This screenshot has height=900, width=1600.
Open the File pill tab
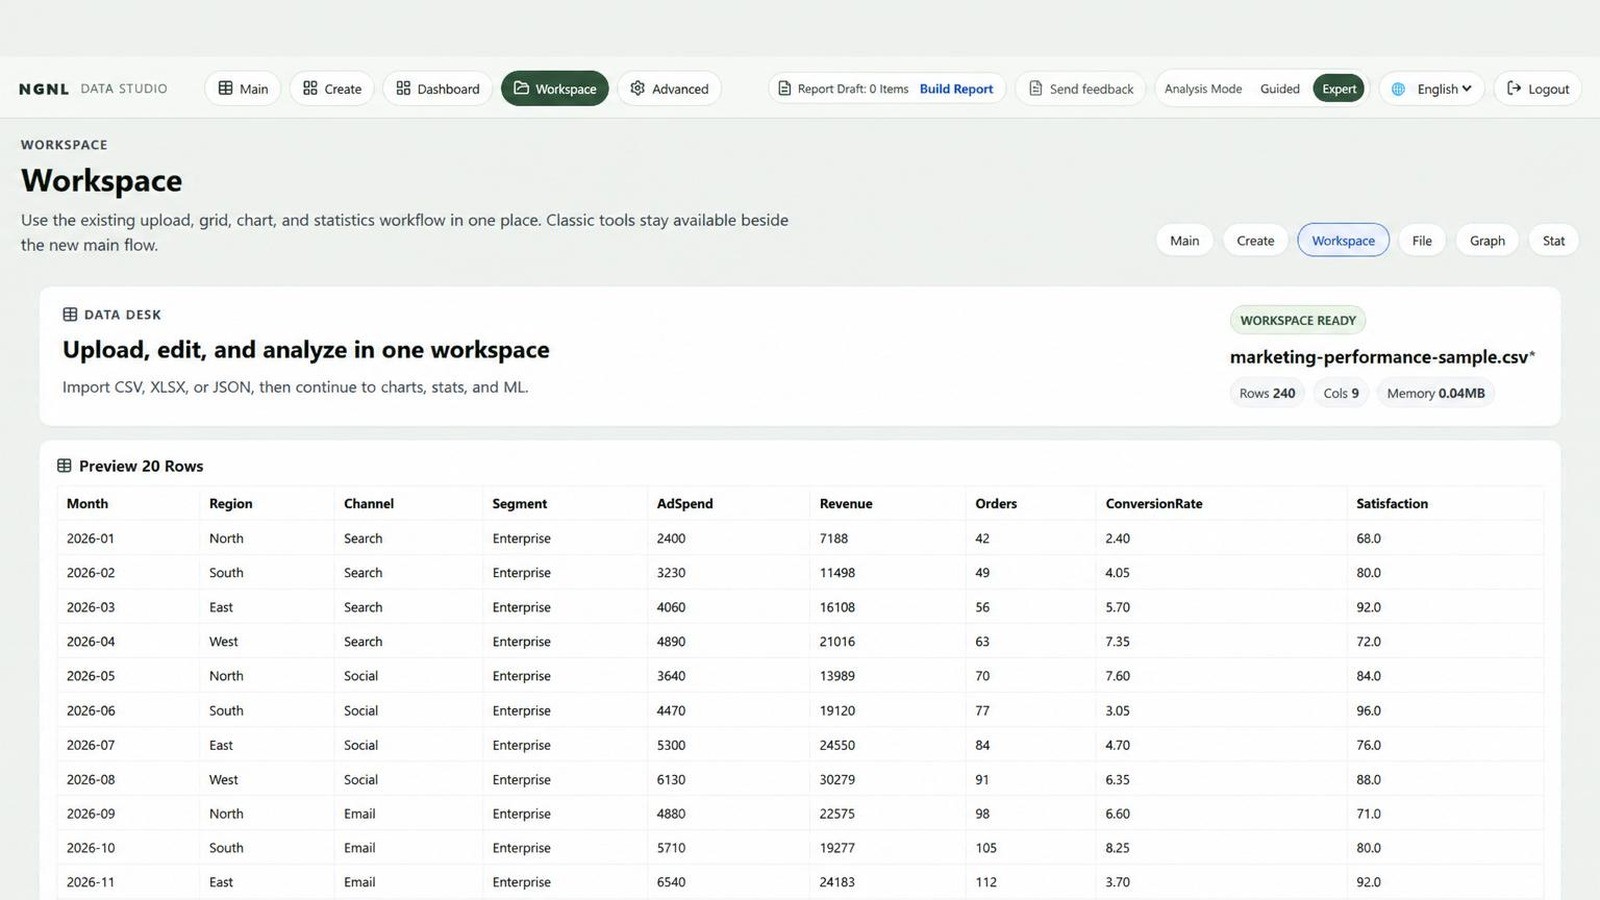(1422, 240)
